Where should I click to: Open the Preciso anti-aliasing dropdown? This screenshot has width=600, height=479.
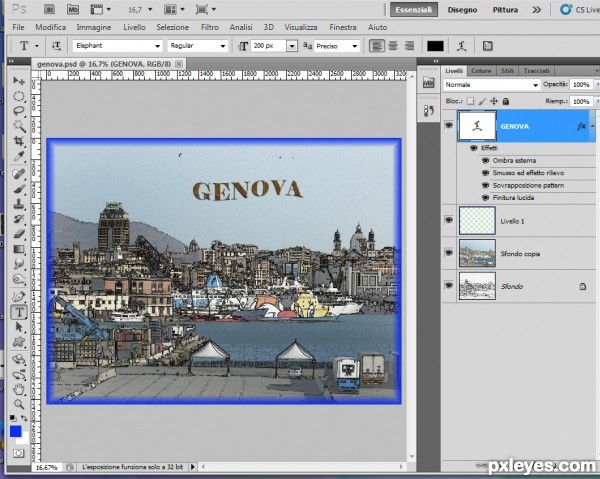click(355, 46)
